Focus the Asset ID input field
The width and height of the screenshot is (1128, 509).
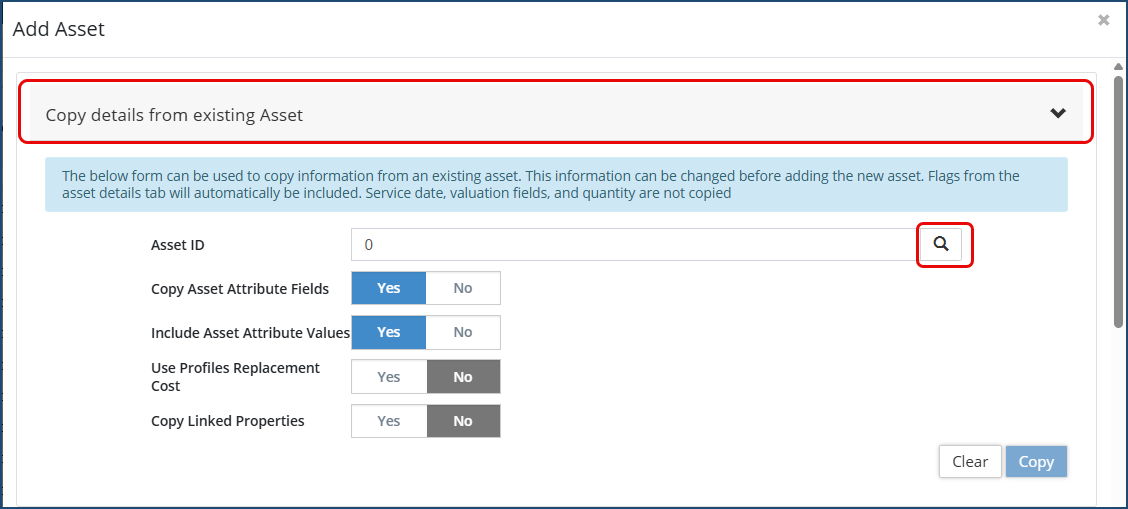click(x=632, y=244)
